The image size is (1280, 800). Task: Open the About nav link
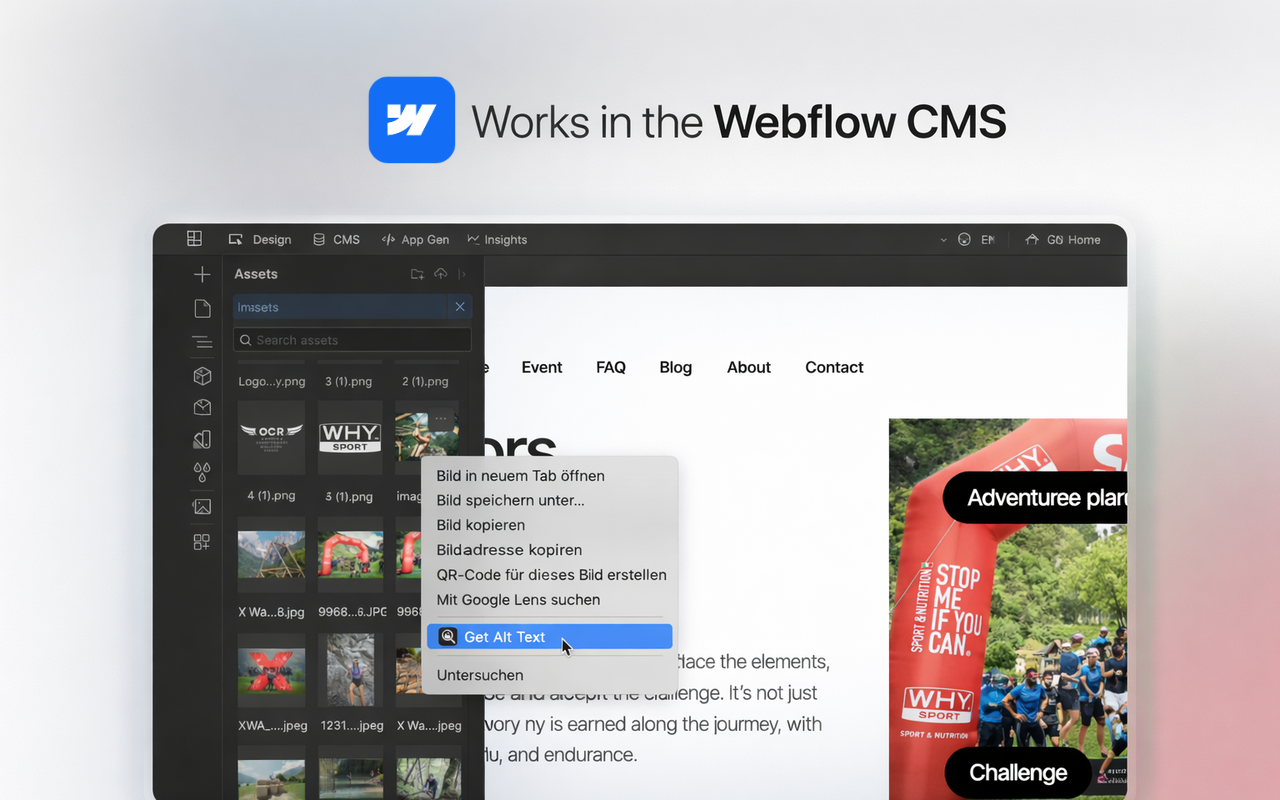pos(749,367)
